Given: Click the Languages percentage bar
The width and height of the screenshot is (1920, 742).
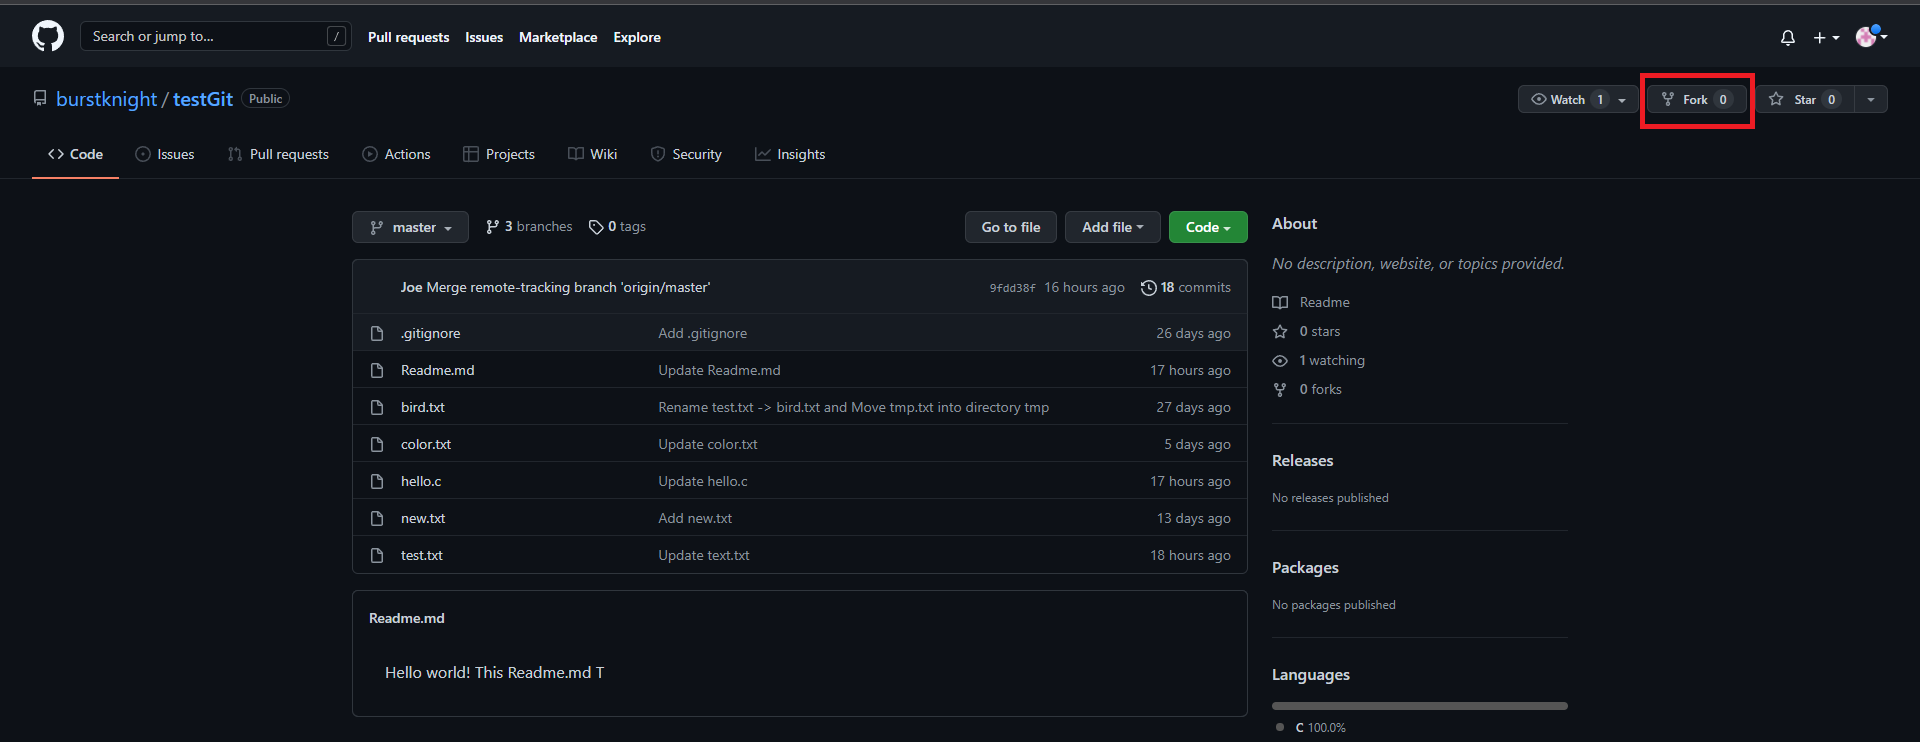Looking at the screenshot, I should (1420, 706).
